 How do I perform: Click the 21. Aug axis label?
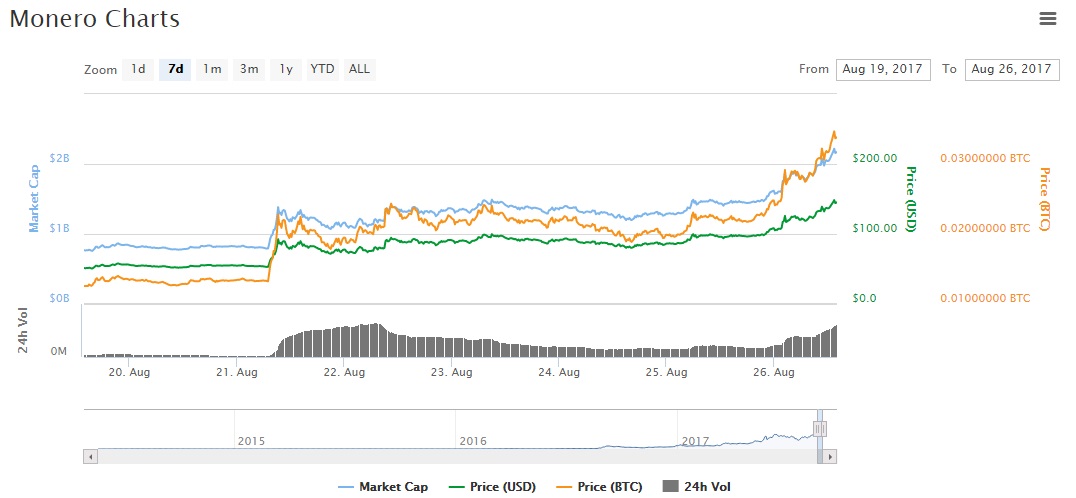236,372
